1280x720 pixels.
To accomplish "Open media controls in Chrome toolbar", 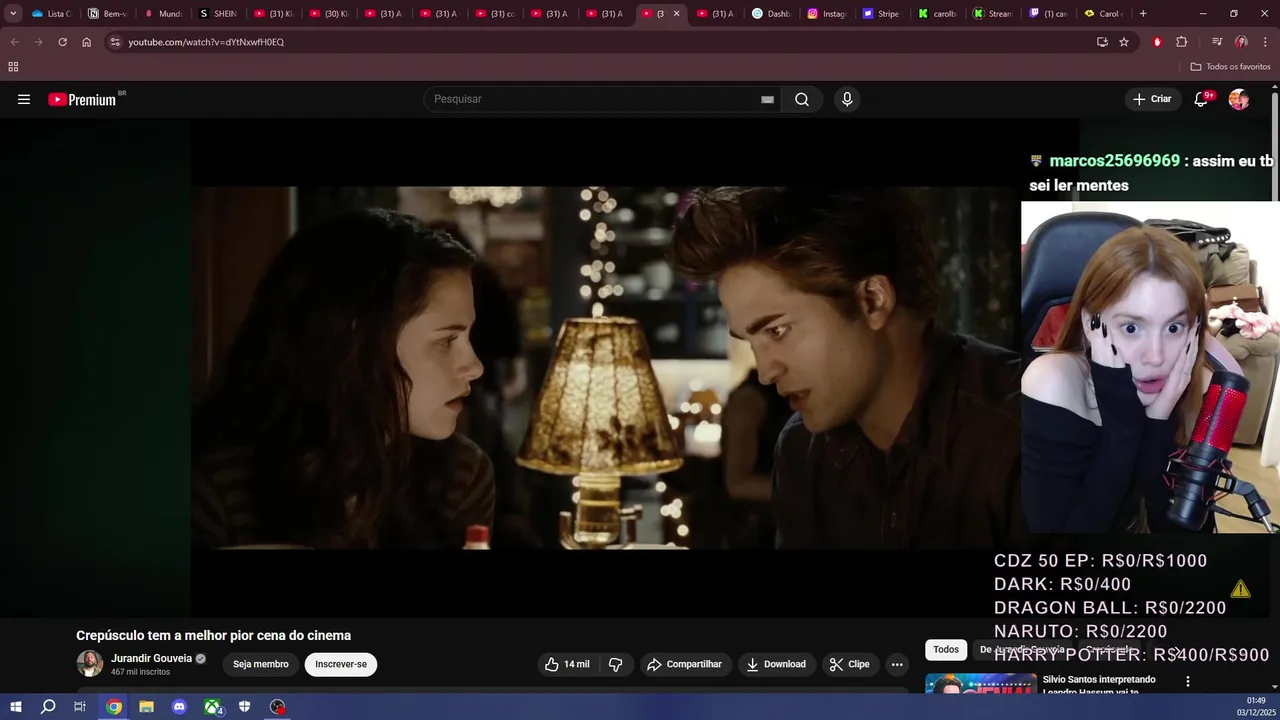I will coord(1217,42).
